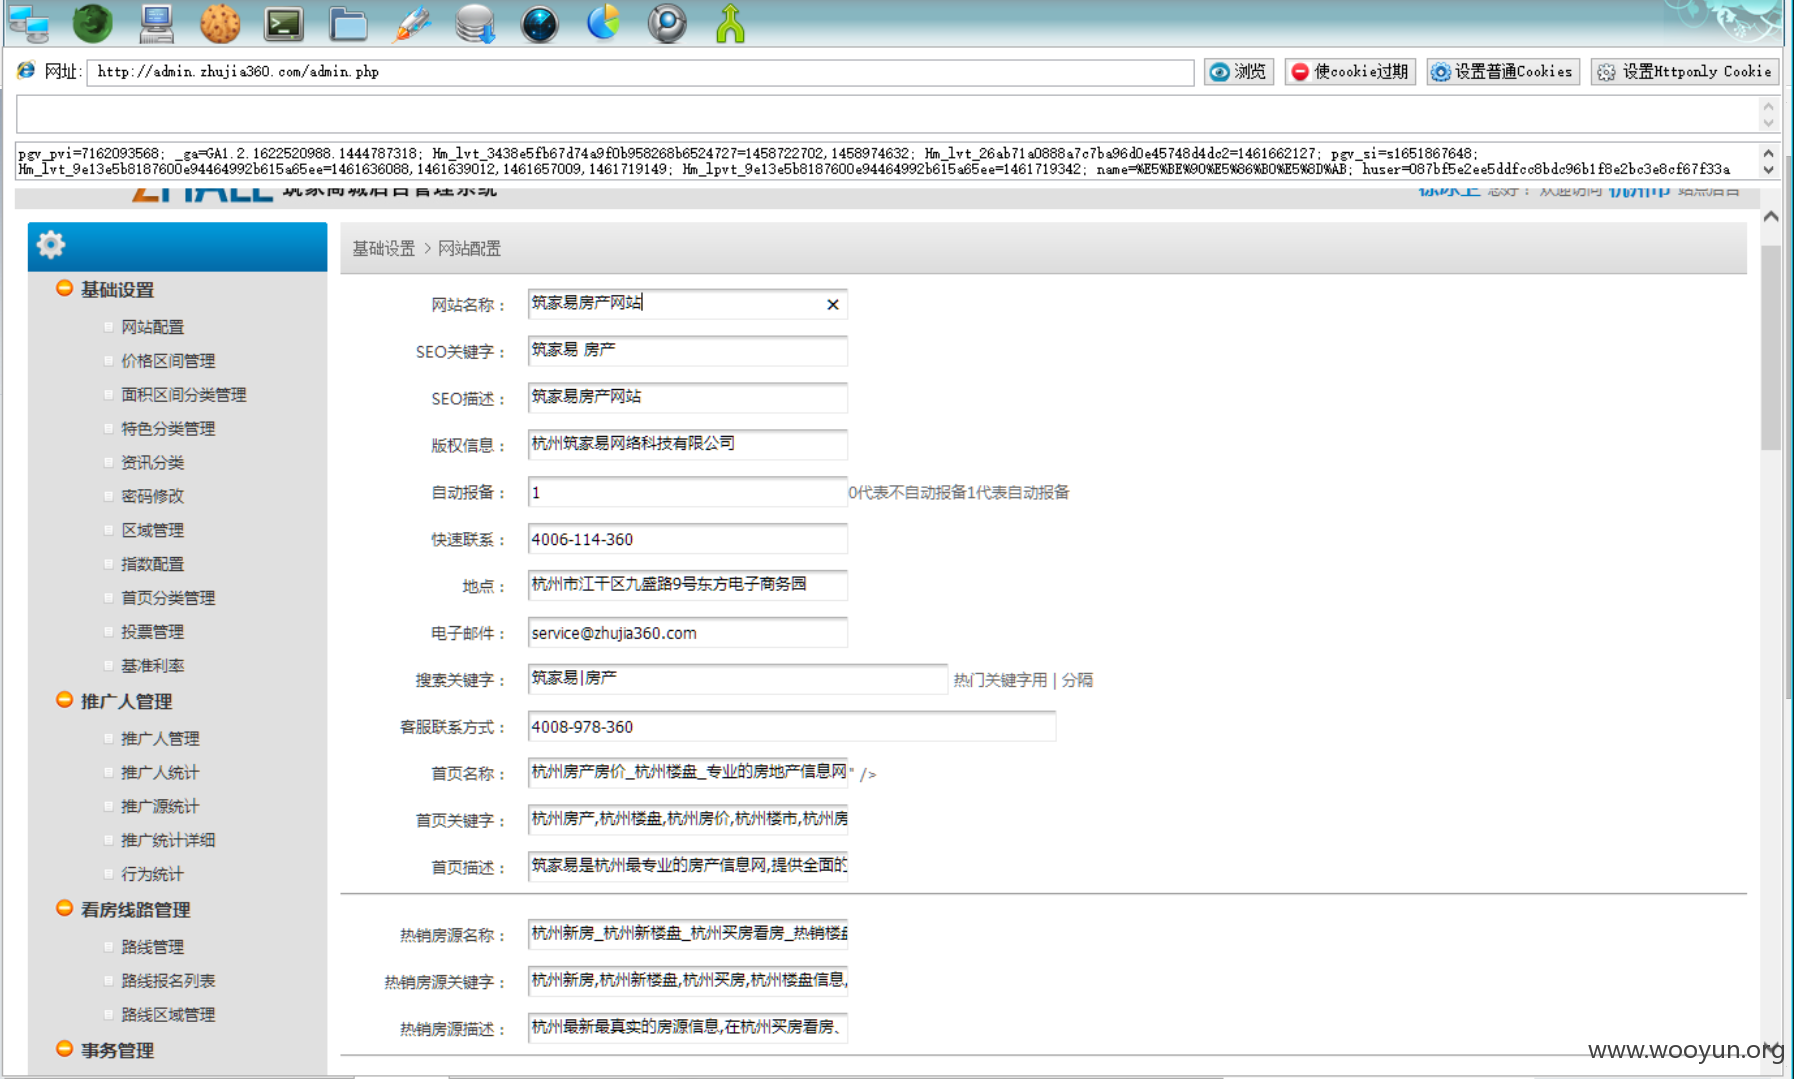Open 路线报名列表 in the sidebar
Image resolution: width=1794 pixels, height=1079 pixels.
(x=168, y=981)
